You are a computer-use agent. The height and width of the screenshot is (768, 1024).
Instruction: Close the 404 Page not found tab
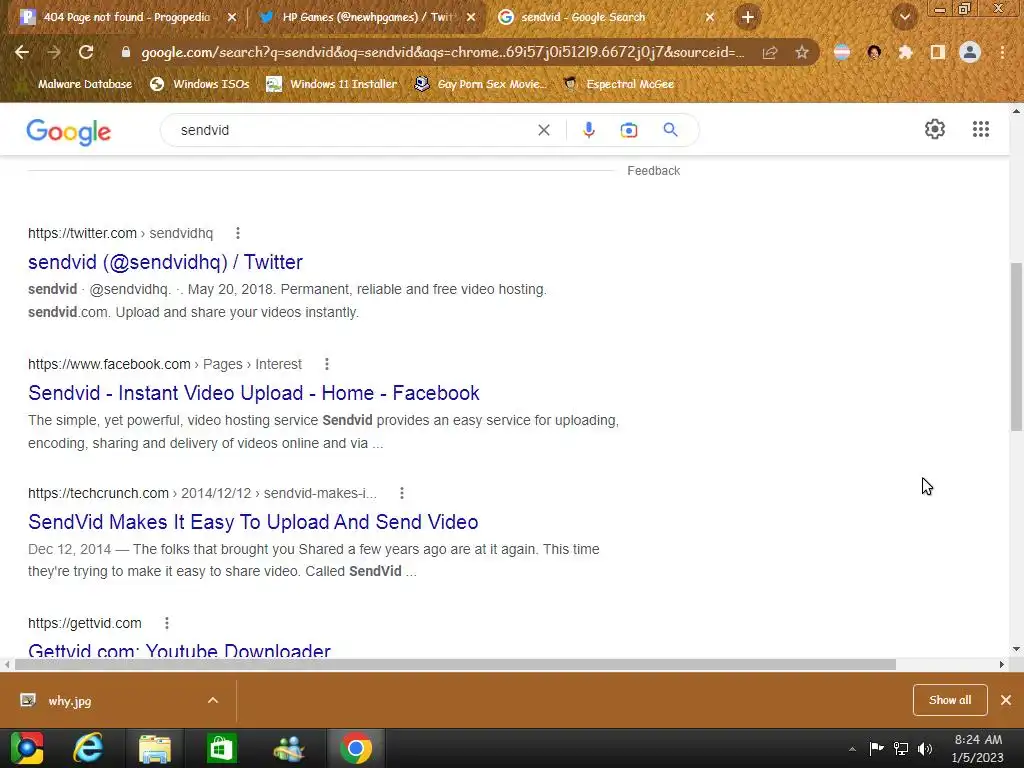(232, 18)
